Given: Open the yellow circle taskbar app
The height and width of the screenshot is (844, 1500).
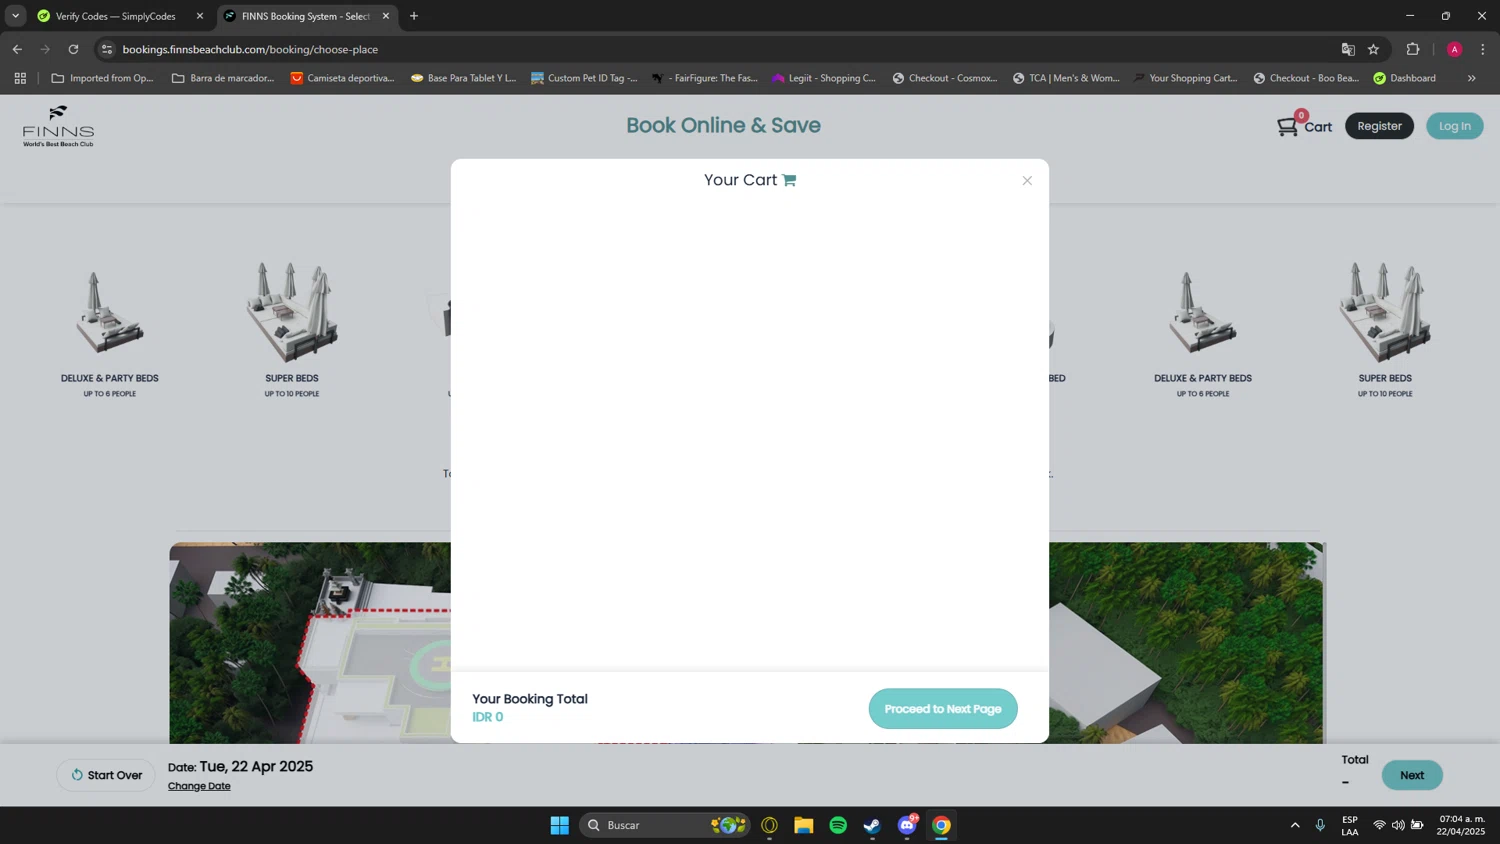Looking at the screenshot, I should [x=769, y=825].
